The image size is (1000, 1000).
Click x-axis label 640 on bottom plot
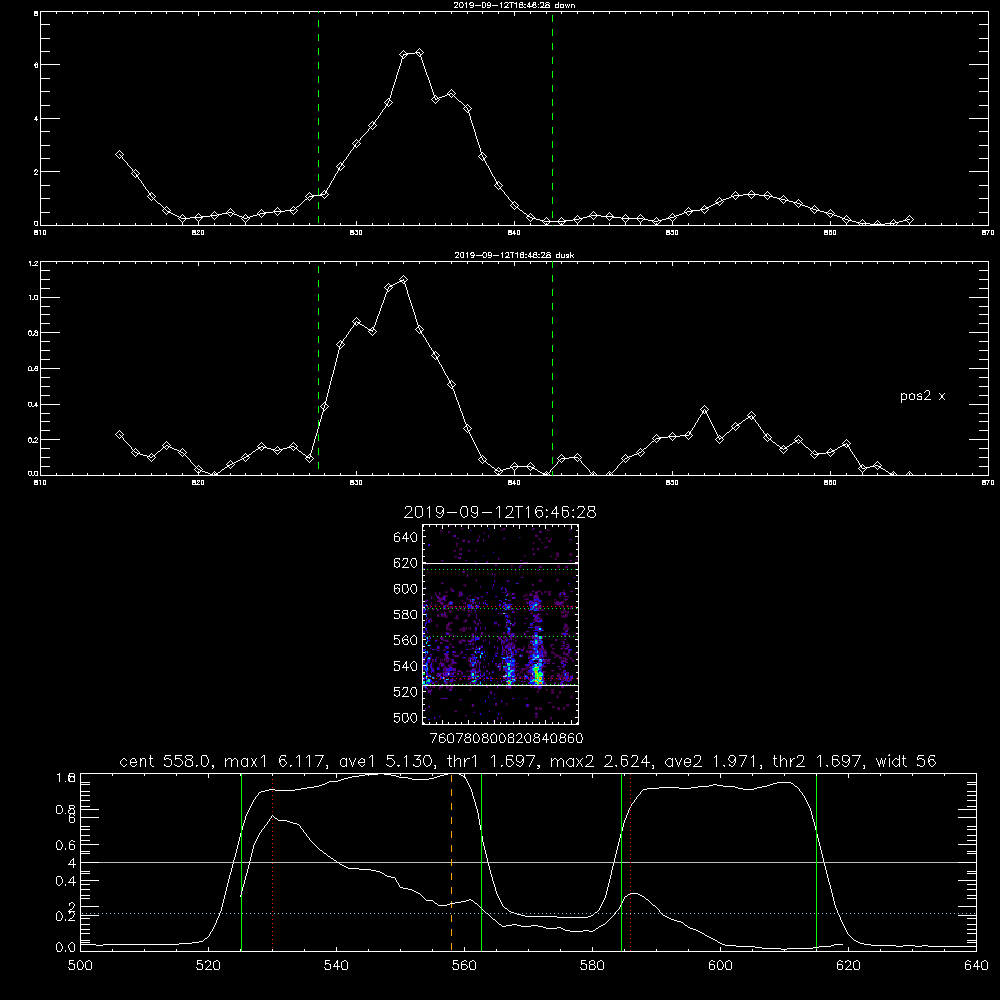(x=976, y=966)
